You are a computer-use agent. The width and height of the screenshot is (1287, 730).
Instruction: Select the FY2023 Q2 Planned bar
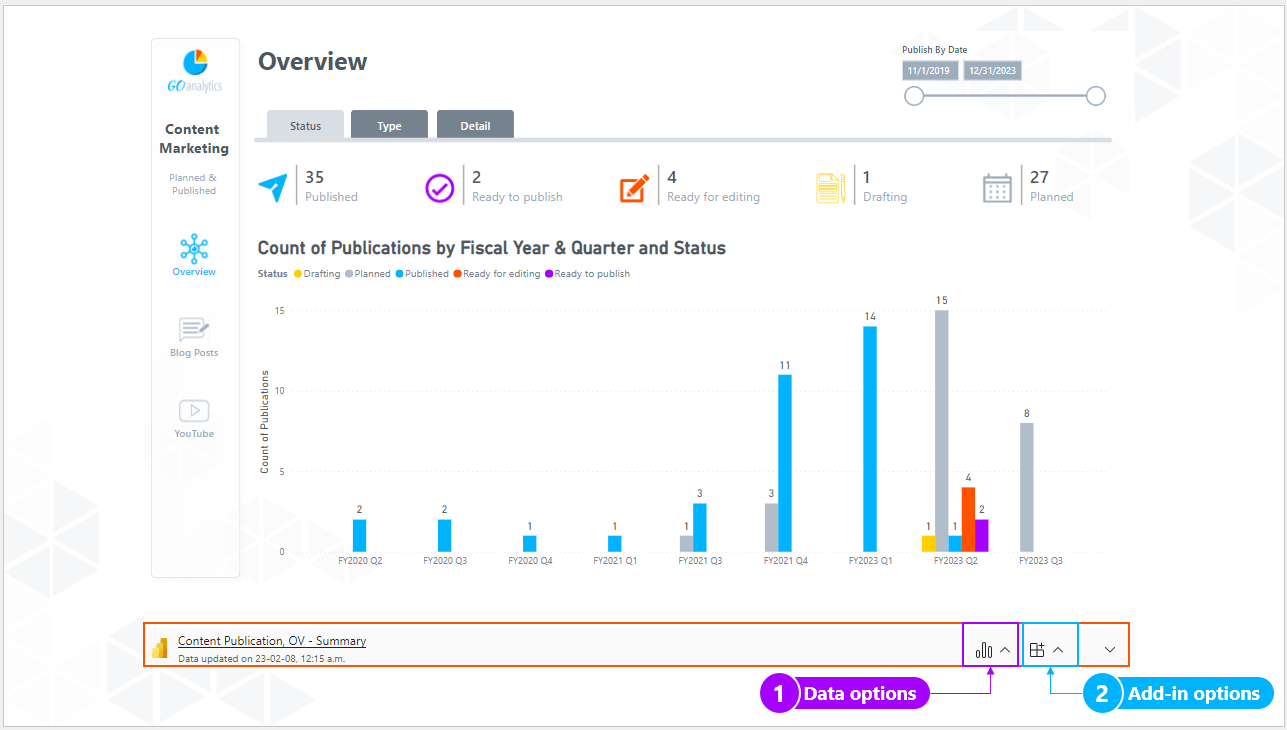pyautogui.click(x=942, y=431)
